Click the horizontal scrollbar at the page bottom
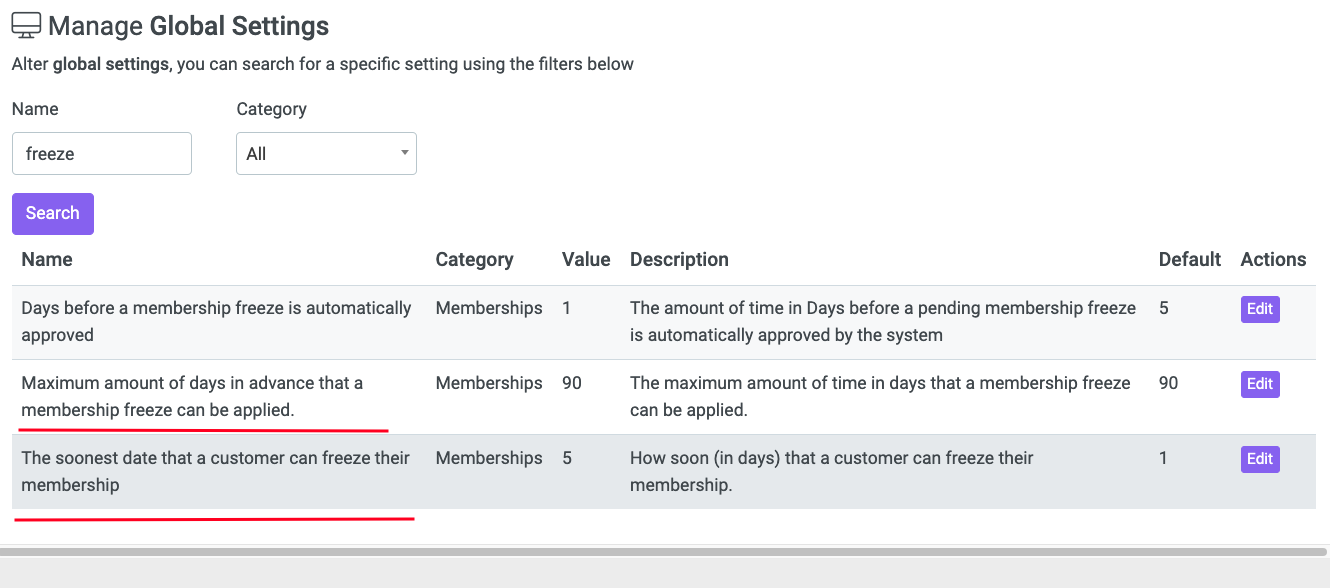 (x=664, y=551)
